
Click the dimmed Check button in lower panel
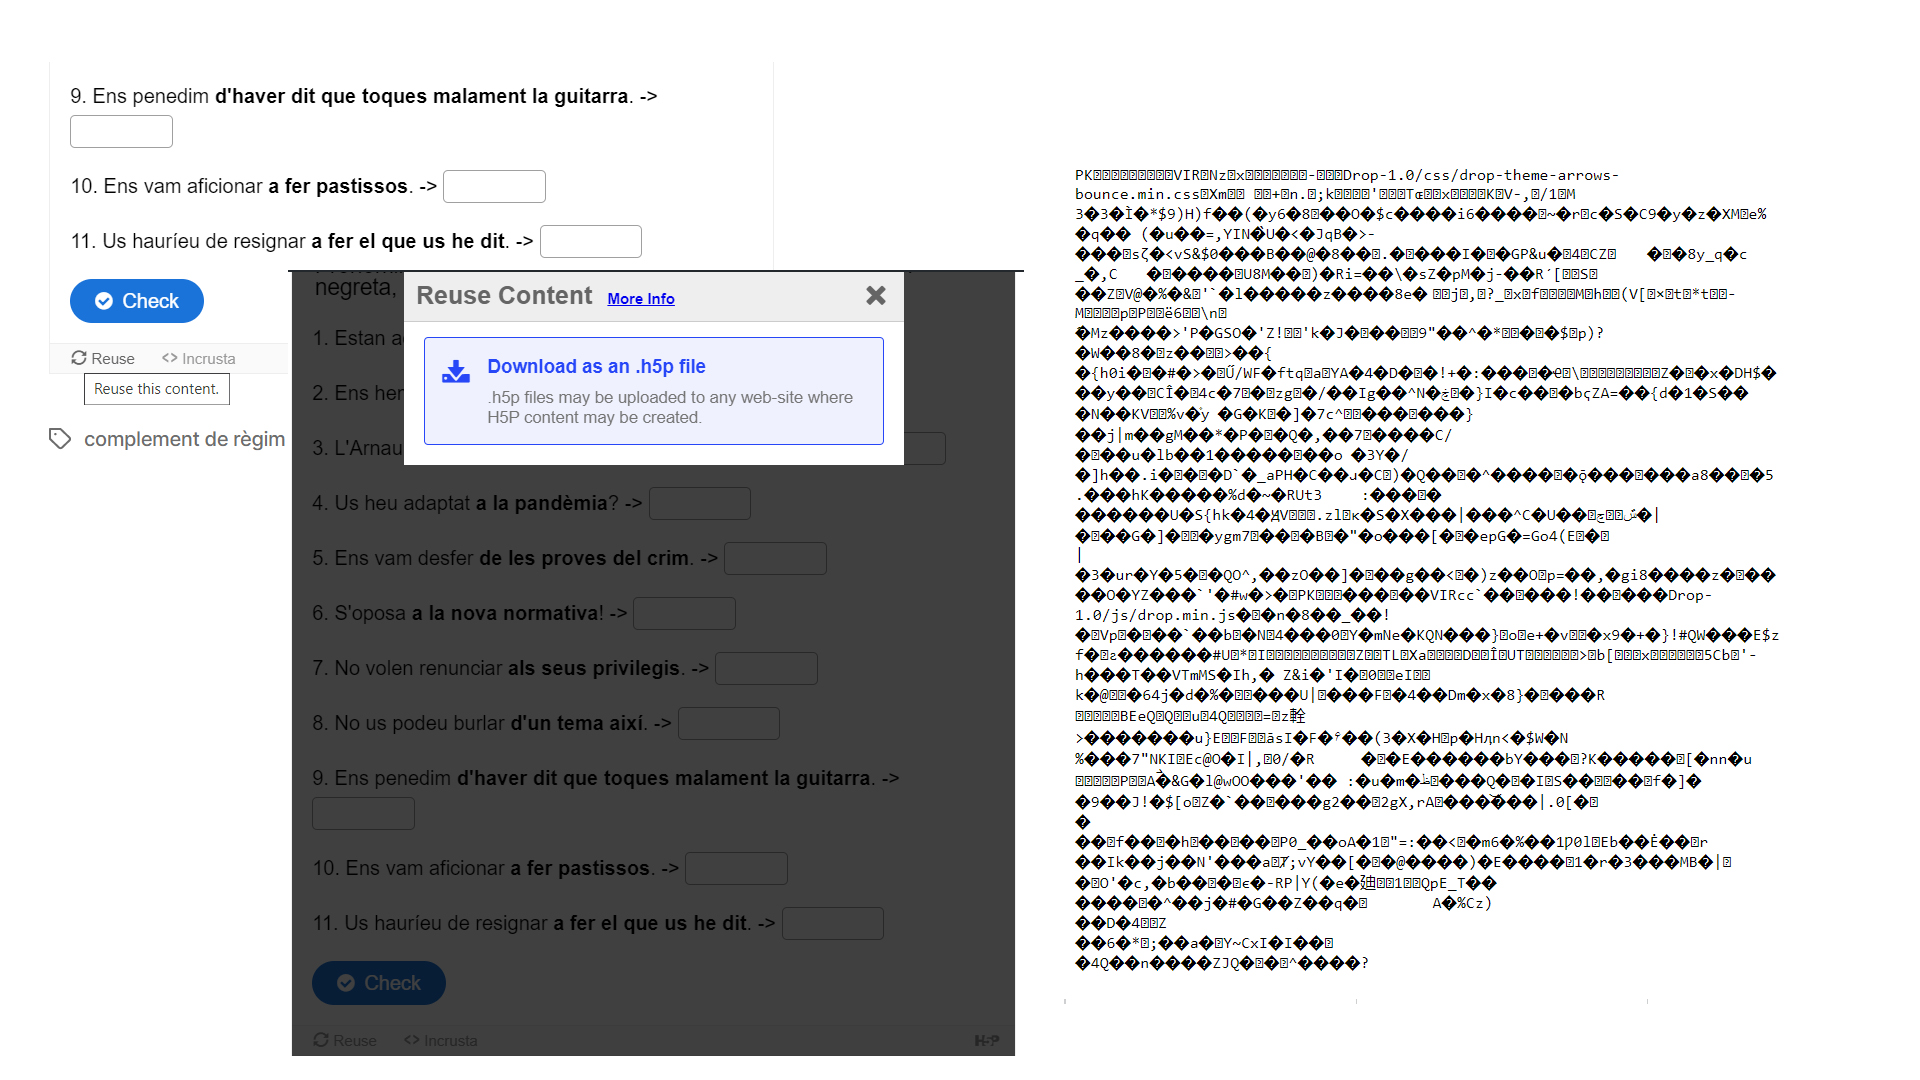click(x=379, y=983)
